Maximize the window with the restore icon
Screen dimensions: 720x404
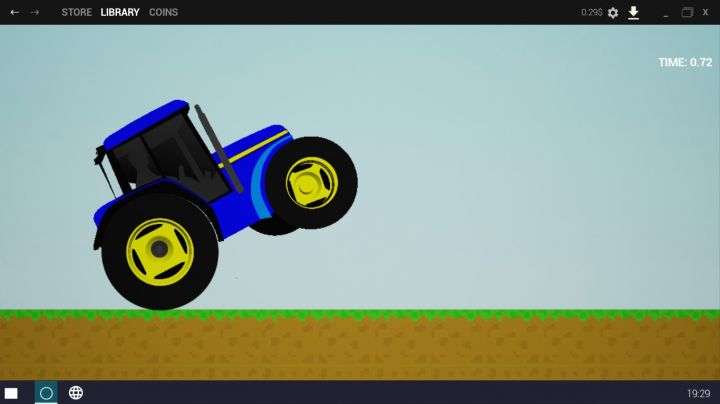(687, 12)
